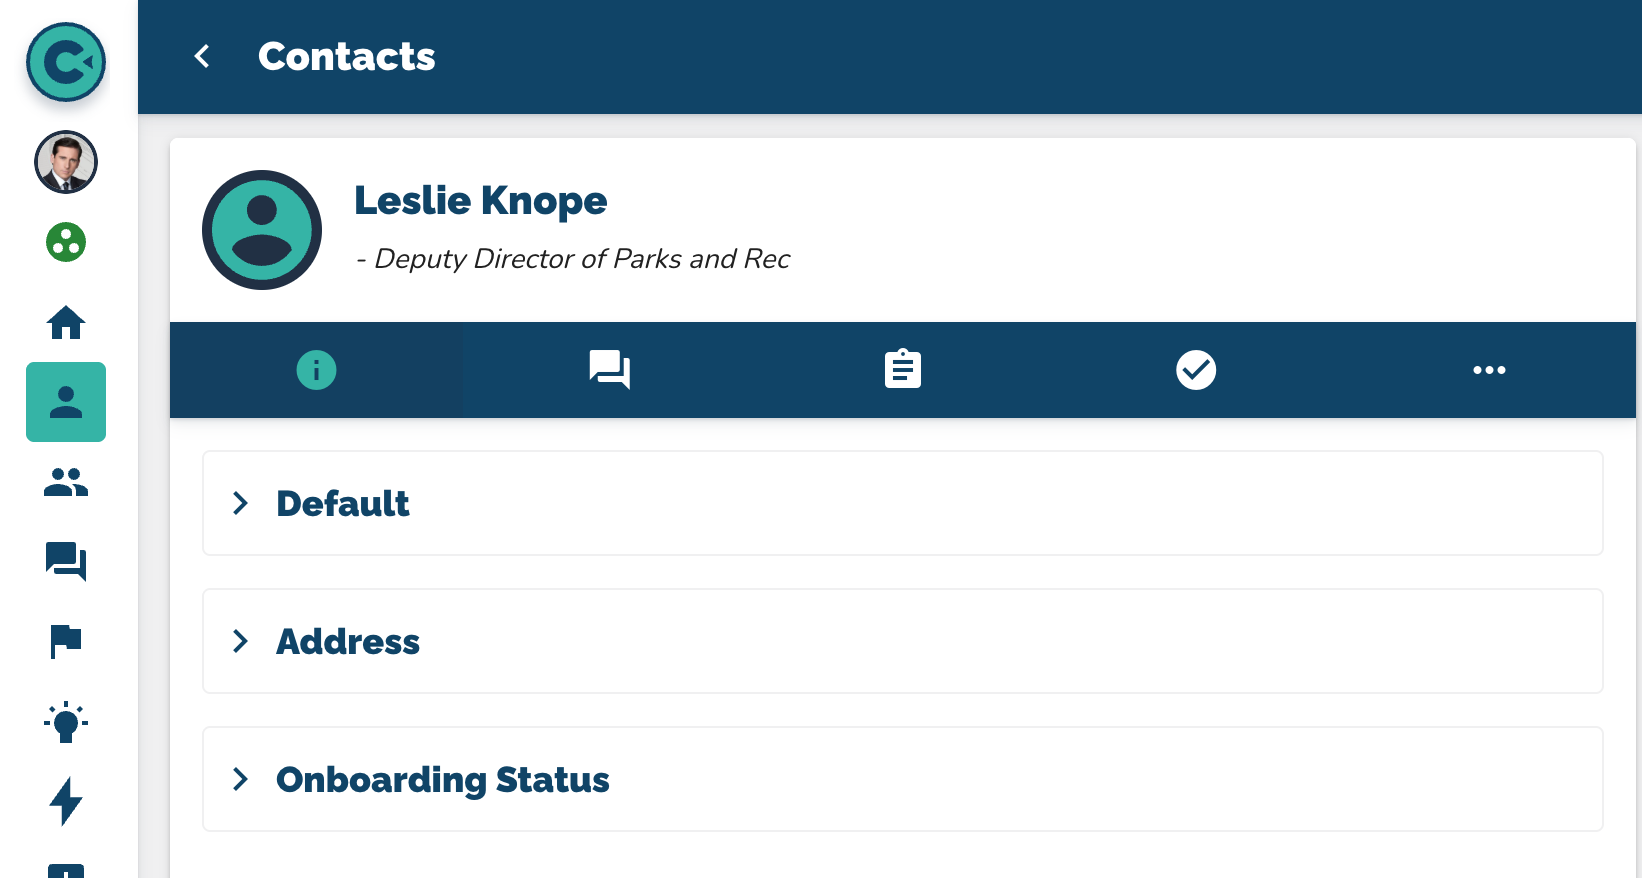Click Leslie Knope's contact avatar
1642x878 pixels.
(x=262, y=230)
